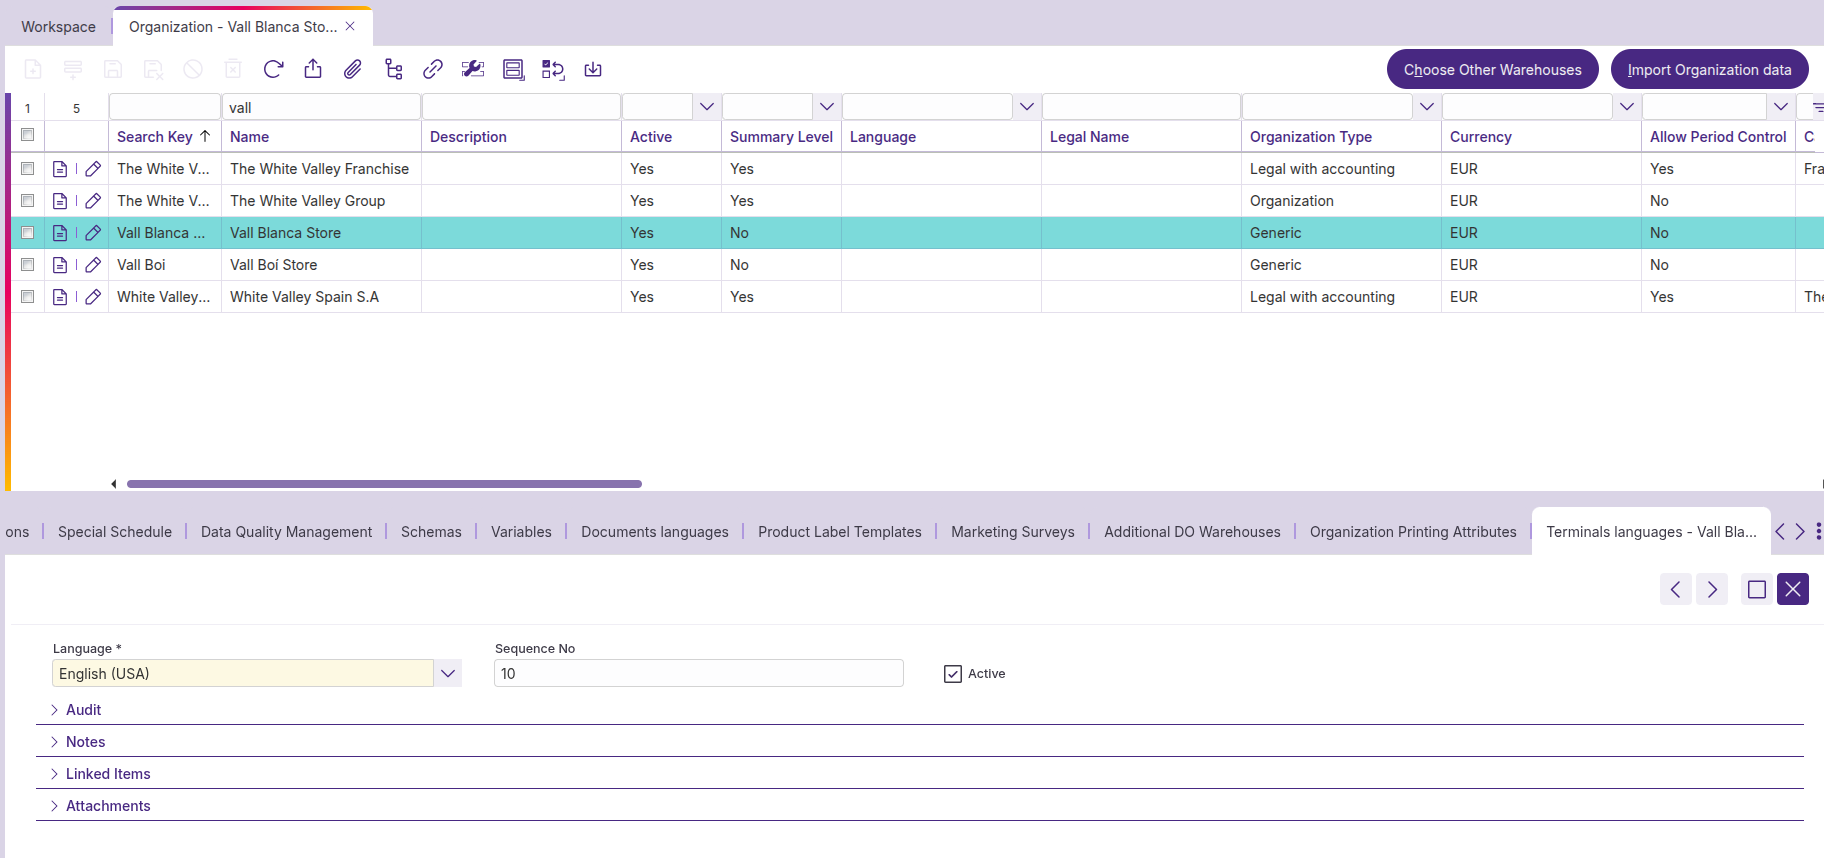Toggle the Active checkbox in the form
The height and width of the screenshot is (858, 1824).
pos(953,674)
